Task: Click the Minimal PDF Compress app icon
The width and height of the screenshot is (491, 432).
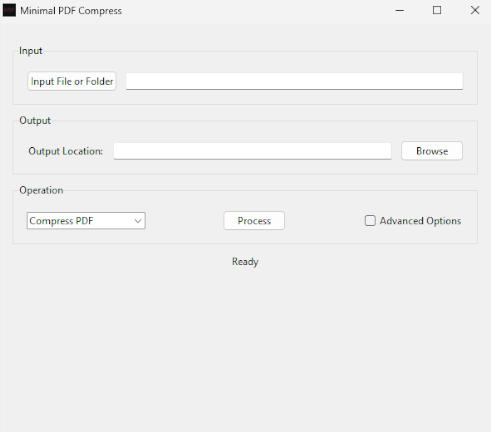Action: pos(9,10)
